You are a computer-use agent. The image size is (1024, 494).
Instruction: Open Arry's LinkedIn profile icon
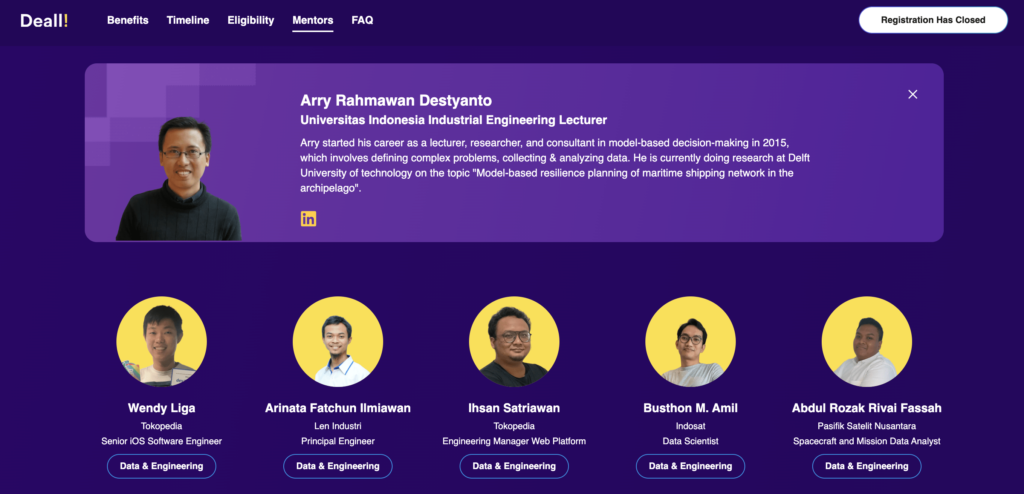[x=308, y=219]
